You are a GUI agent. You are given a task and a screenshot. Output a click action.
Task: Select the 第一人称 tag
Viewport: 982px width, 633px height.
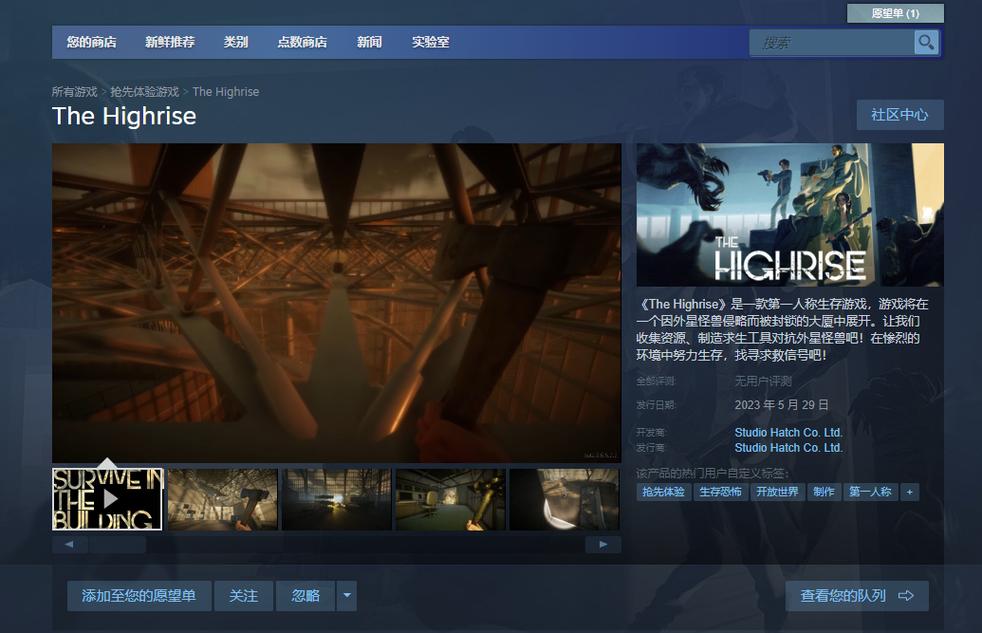(x=871, y=492)
